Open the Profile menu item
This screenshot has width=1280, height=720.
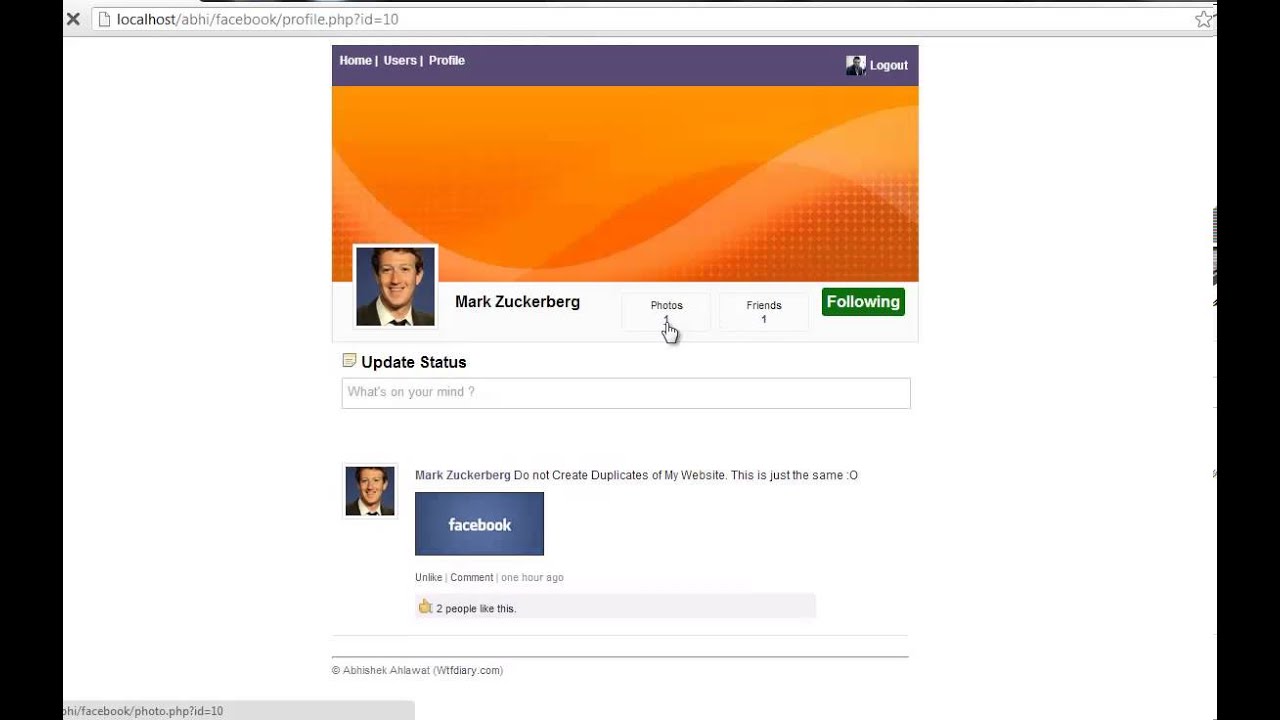click(447, 60)
